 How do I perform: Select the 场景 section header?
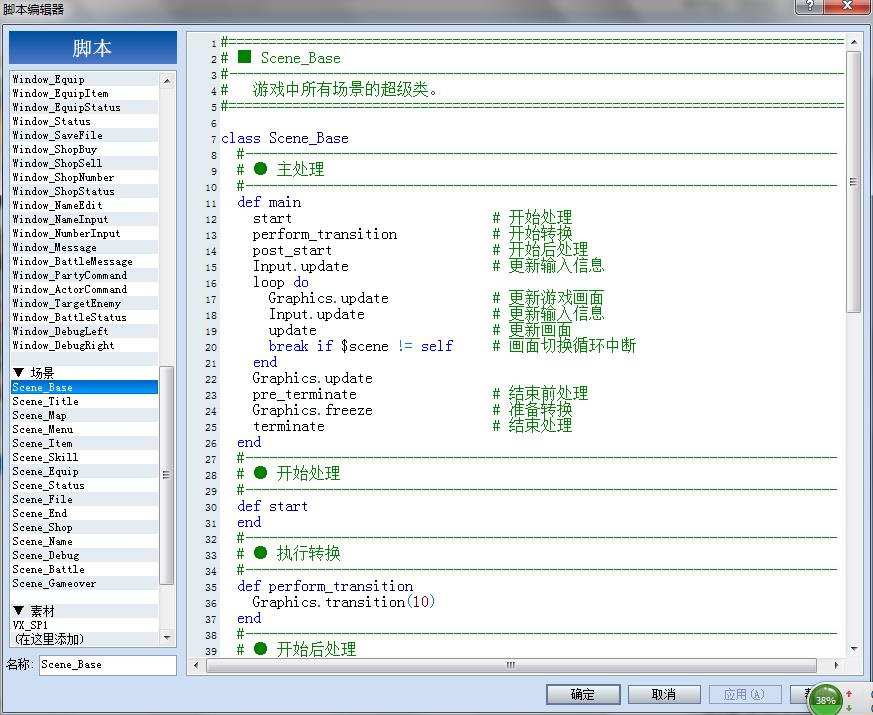(x=85, y=373)
